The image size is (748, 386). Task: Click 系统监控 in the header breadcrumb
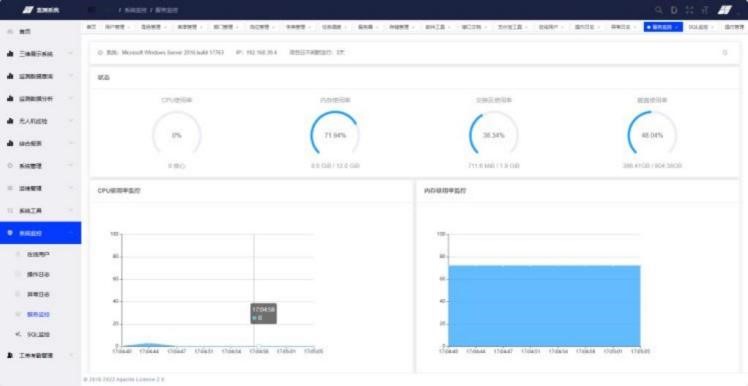click(x=135, y=10)
